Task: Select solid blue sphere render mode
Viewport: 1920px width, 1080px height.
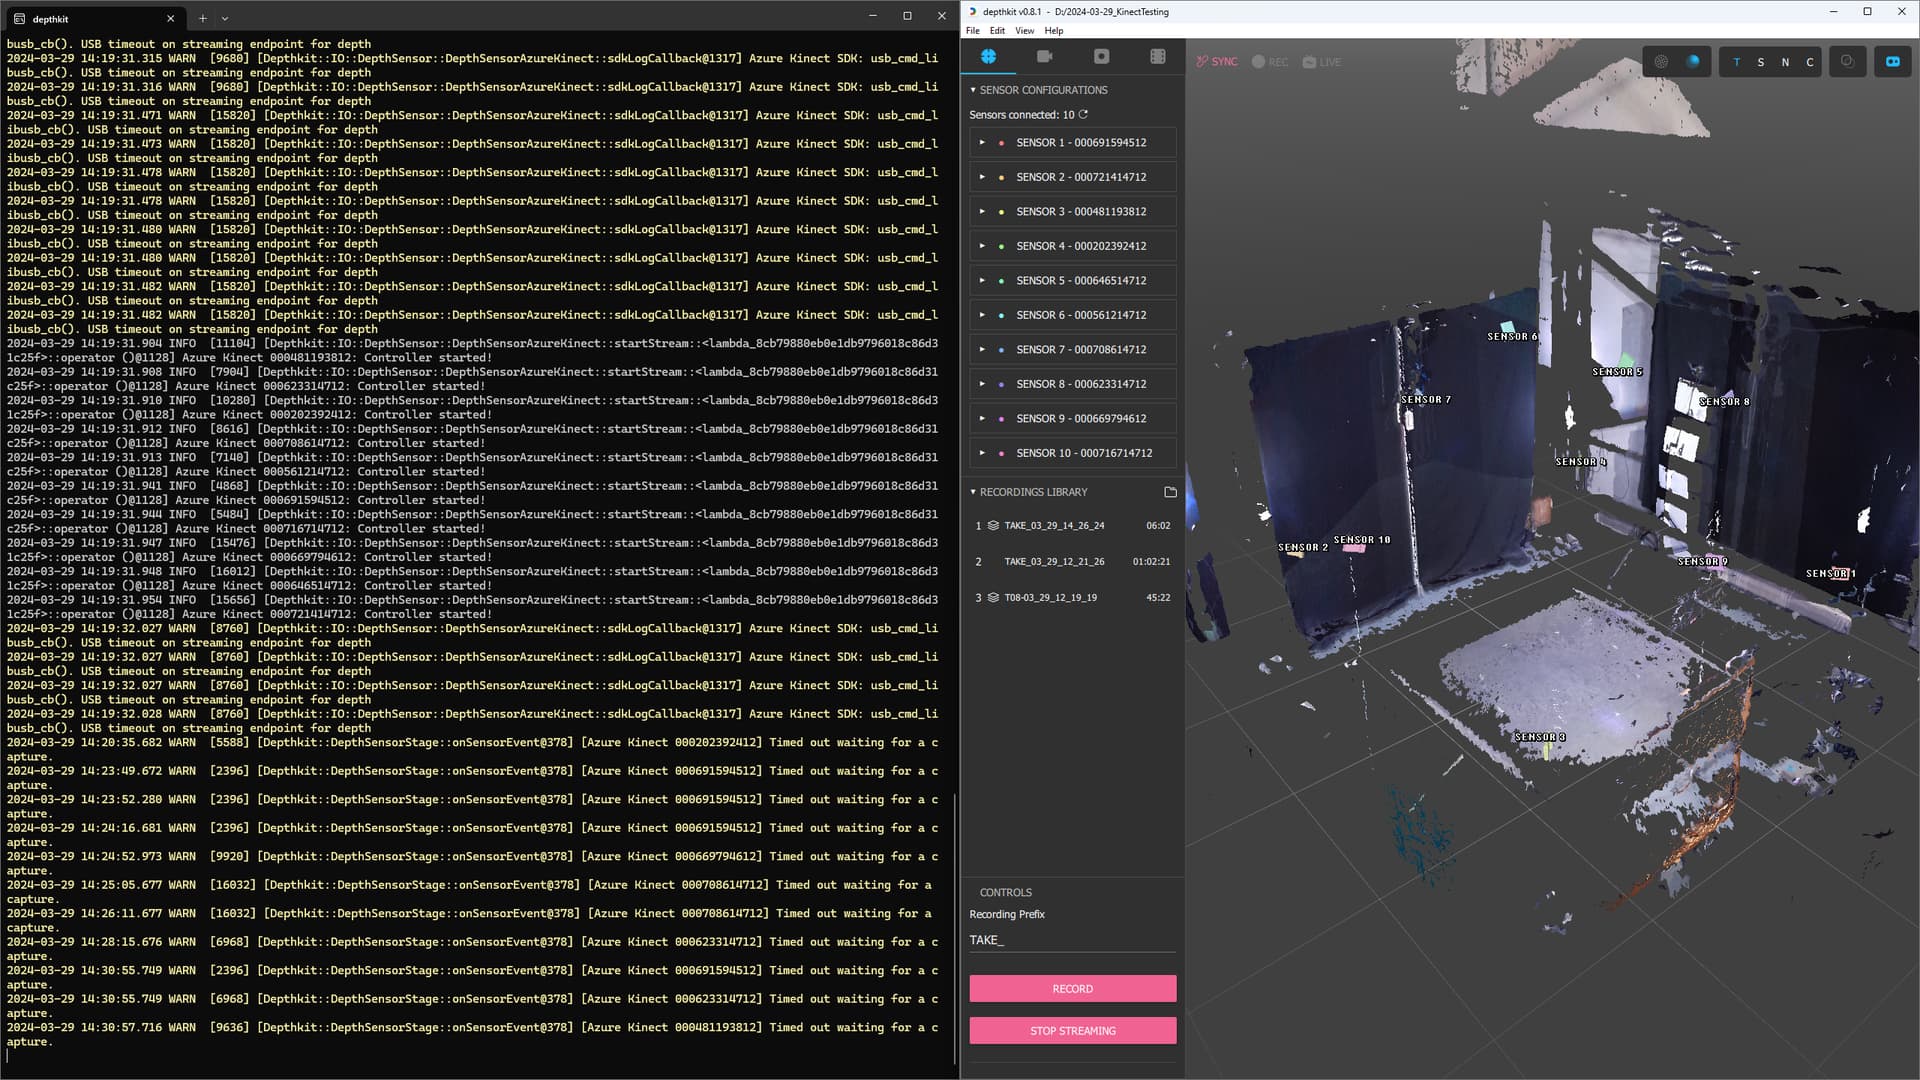Action: pos(1693,62)
